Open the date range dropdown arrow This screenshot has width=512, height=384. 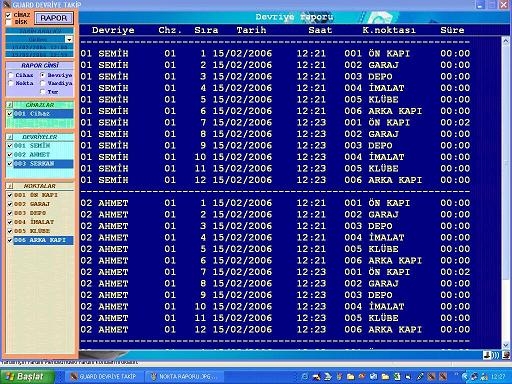(69, 39)
